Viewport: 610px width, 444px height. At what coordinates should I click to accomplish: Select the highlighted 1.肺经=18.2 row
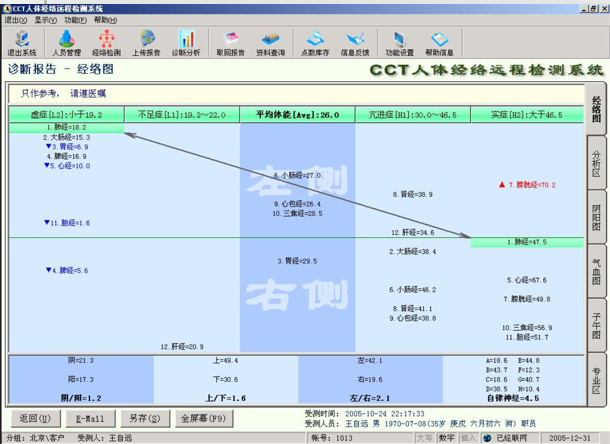pos(66,128)
